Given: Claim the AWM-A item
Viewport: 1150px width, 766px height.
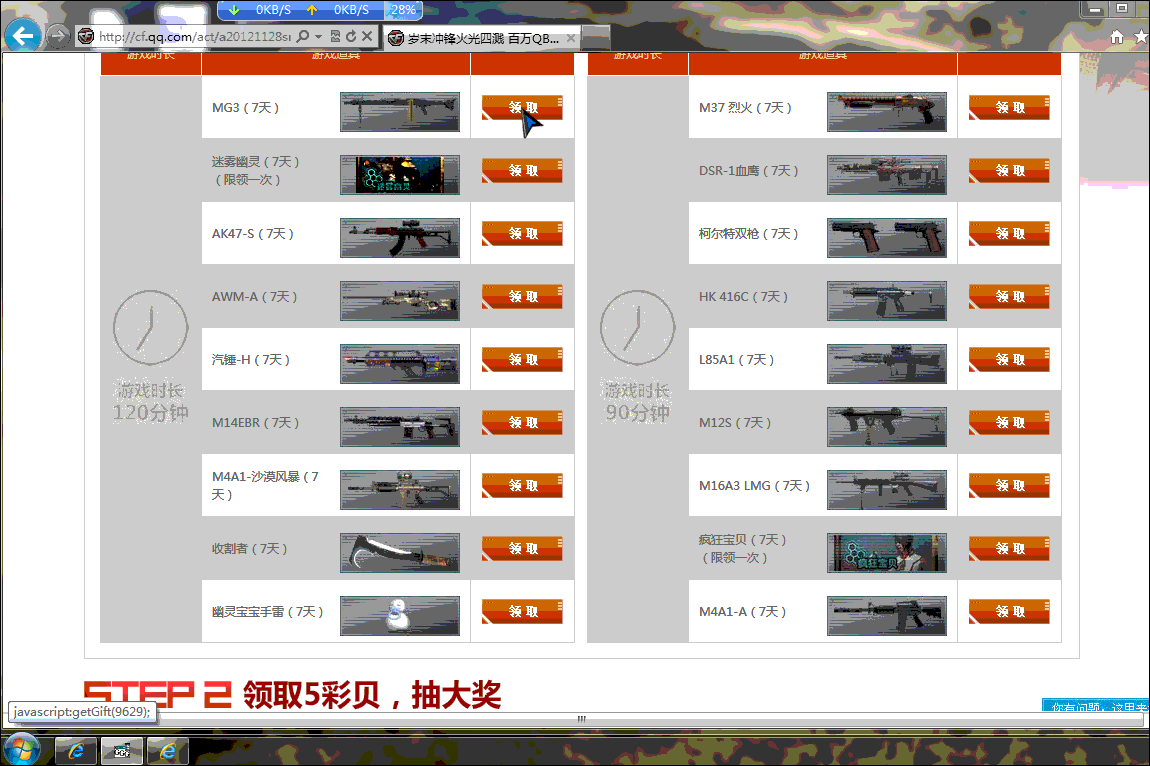Looking at the screenshot, I should tap(522, 296).
